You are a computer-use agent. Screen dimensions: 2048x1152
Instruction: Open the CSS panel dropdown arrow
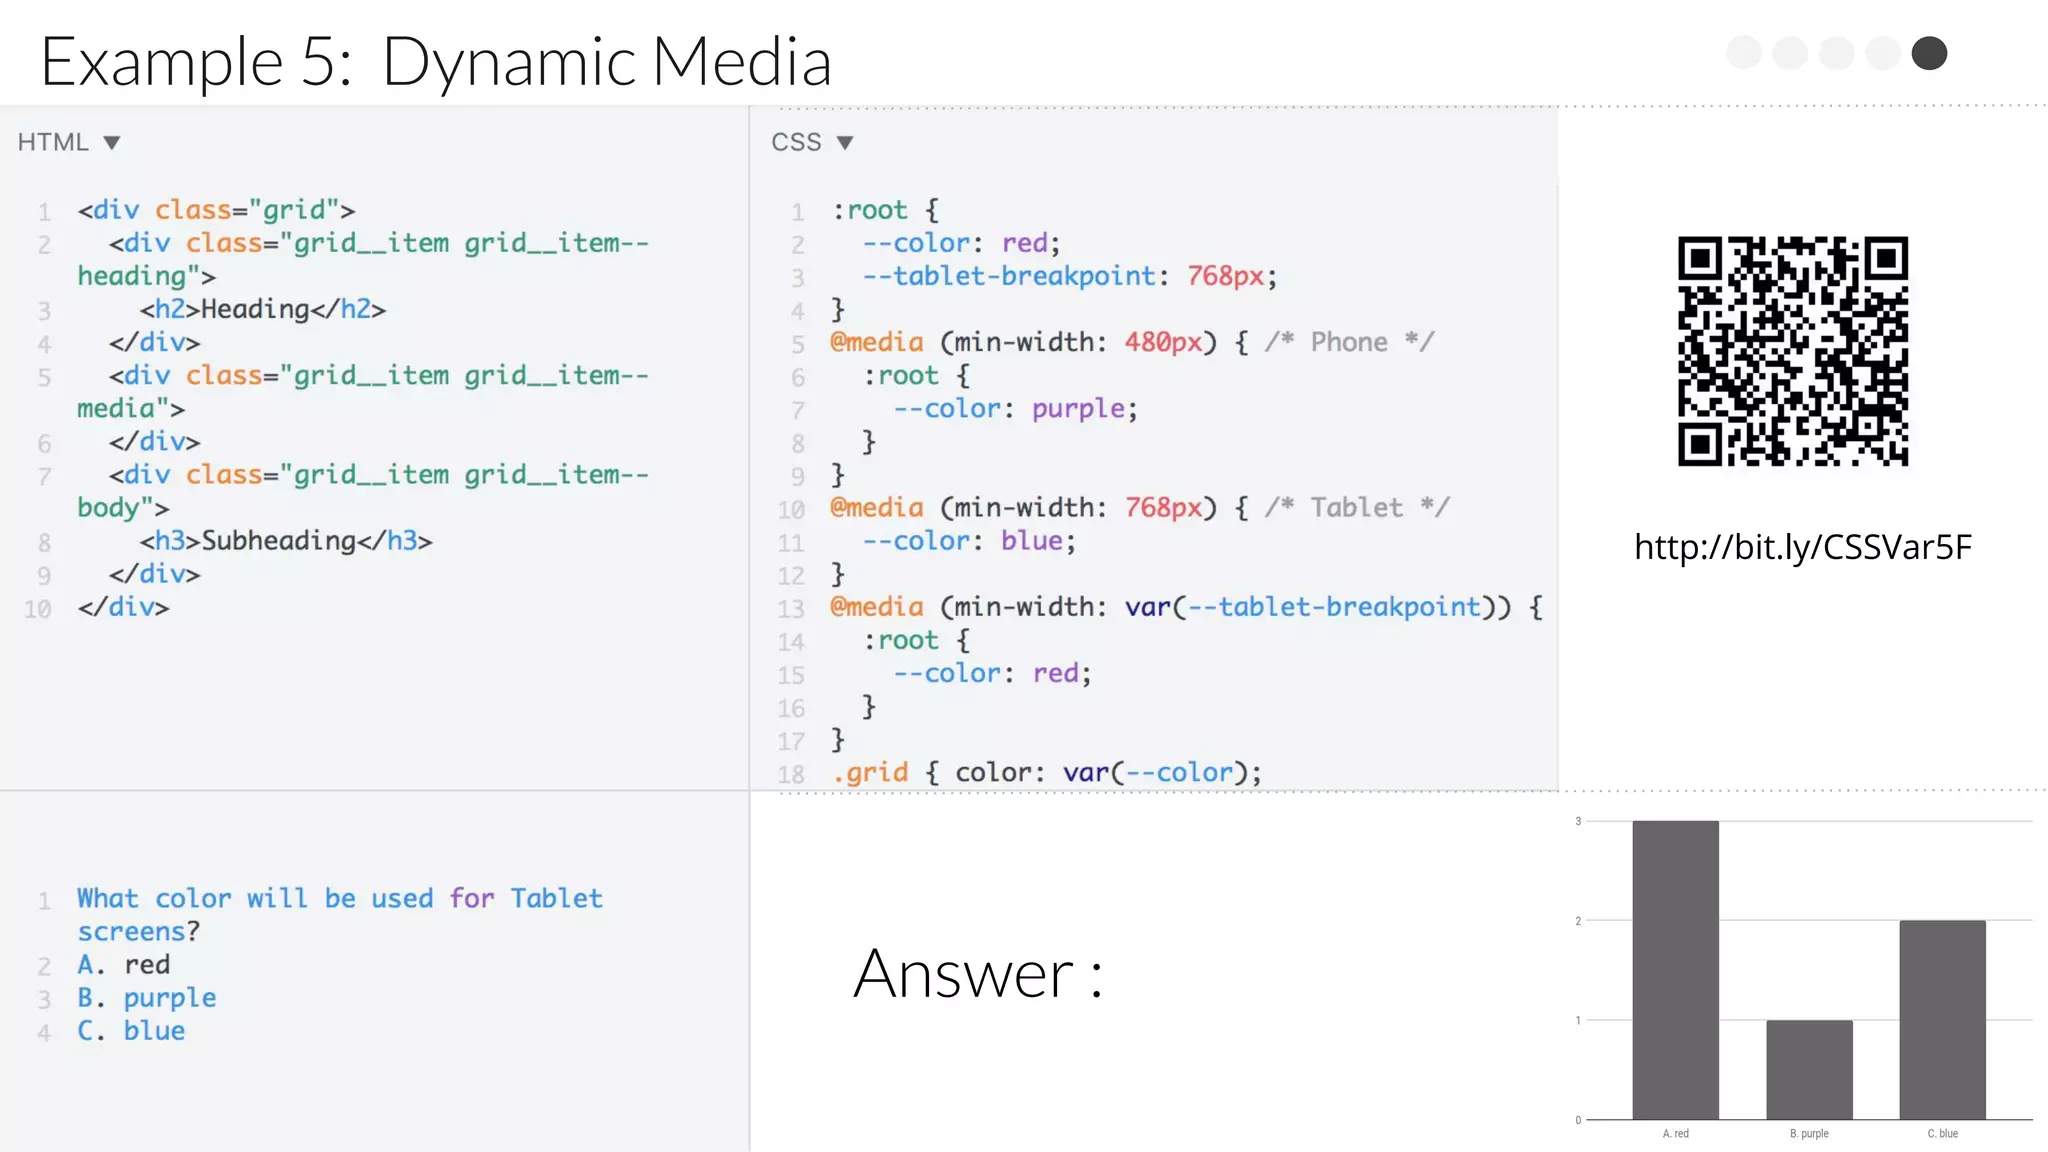[845, 143]
